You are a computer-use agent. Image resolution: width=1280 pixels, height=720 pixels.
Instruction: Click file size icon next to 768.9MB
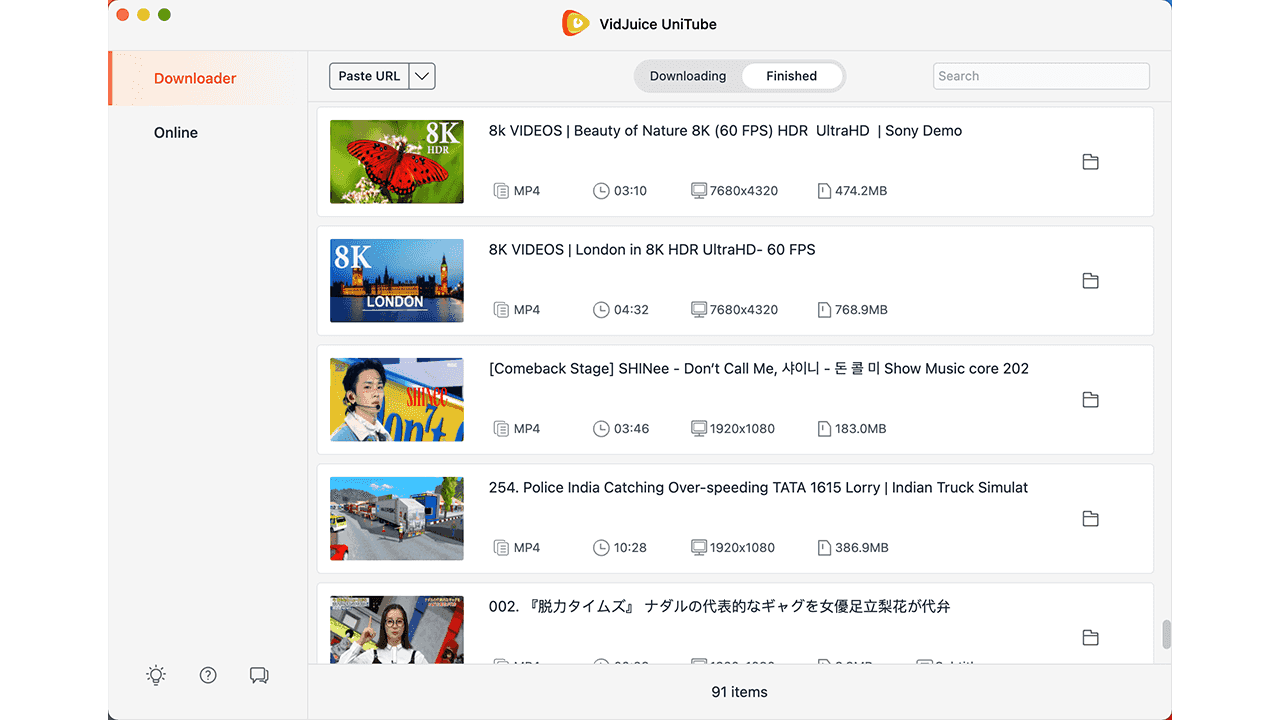[x=824, y=310]
